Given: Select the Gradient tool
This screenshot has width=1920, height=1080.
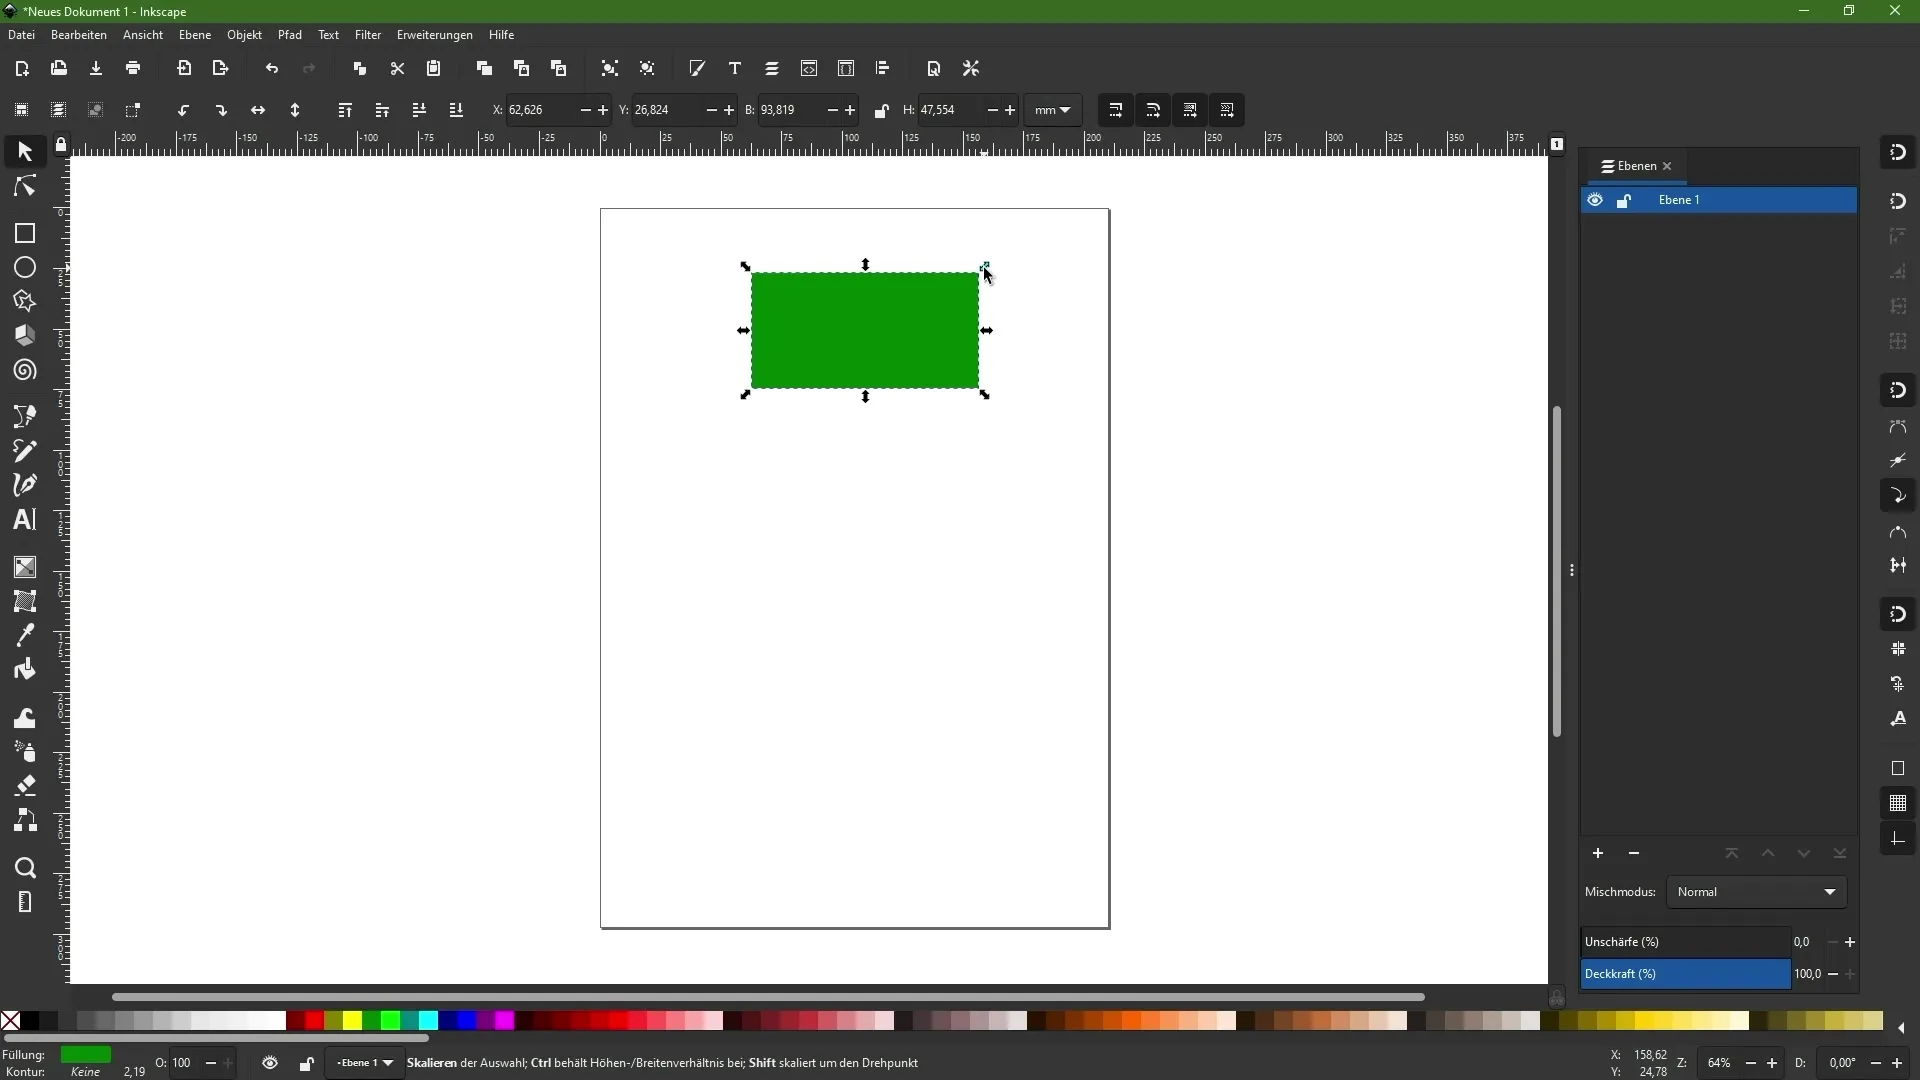Looking at the screenshot, I should [25, 567].
